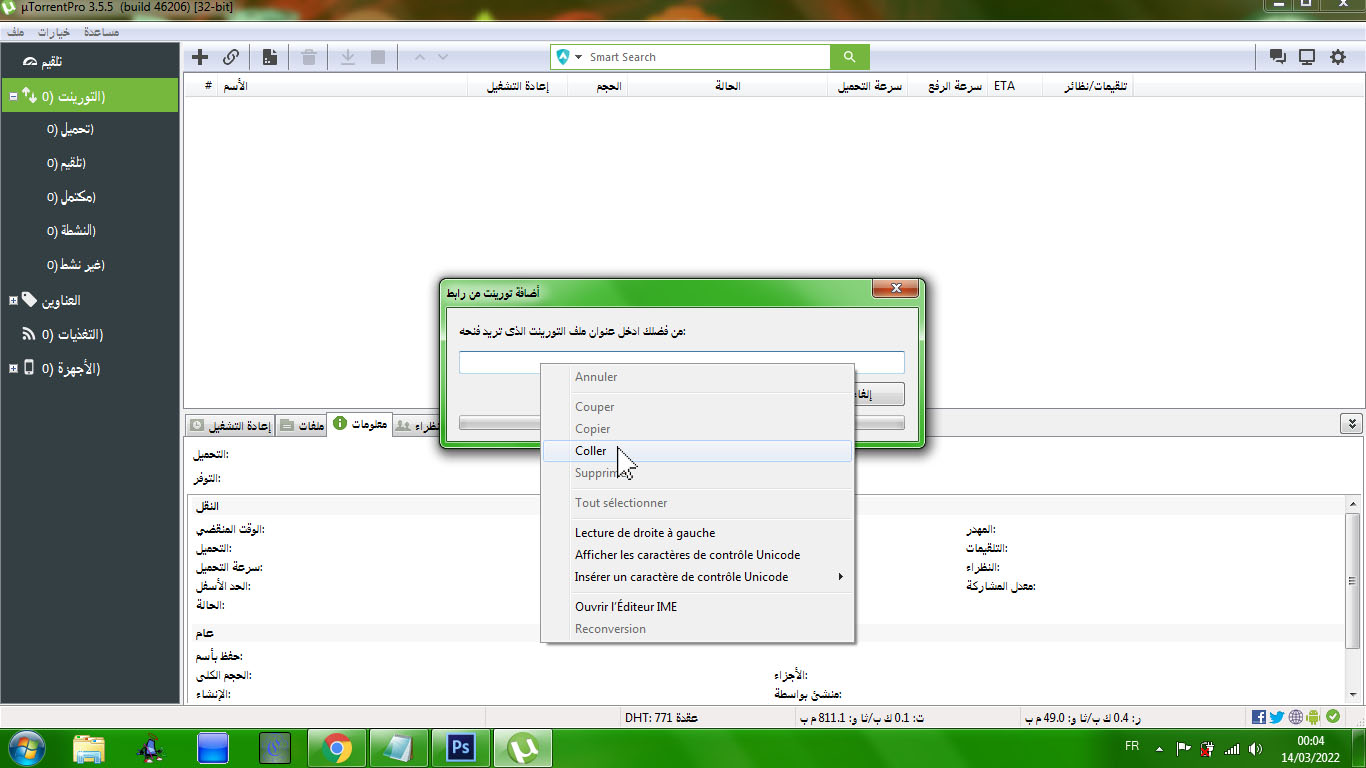Collapse the detail pane with double-chevron button
Image resolution: width=1366 pixels, height=768 pixels.
[x=1351, y=424]
